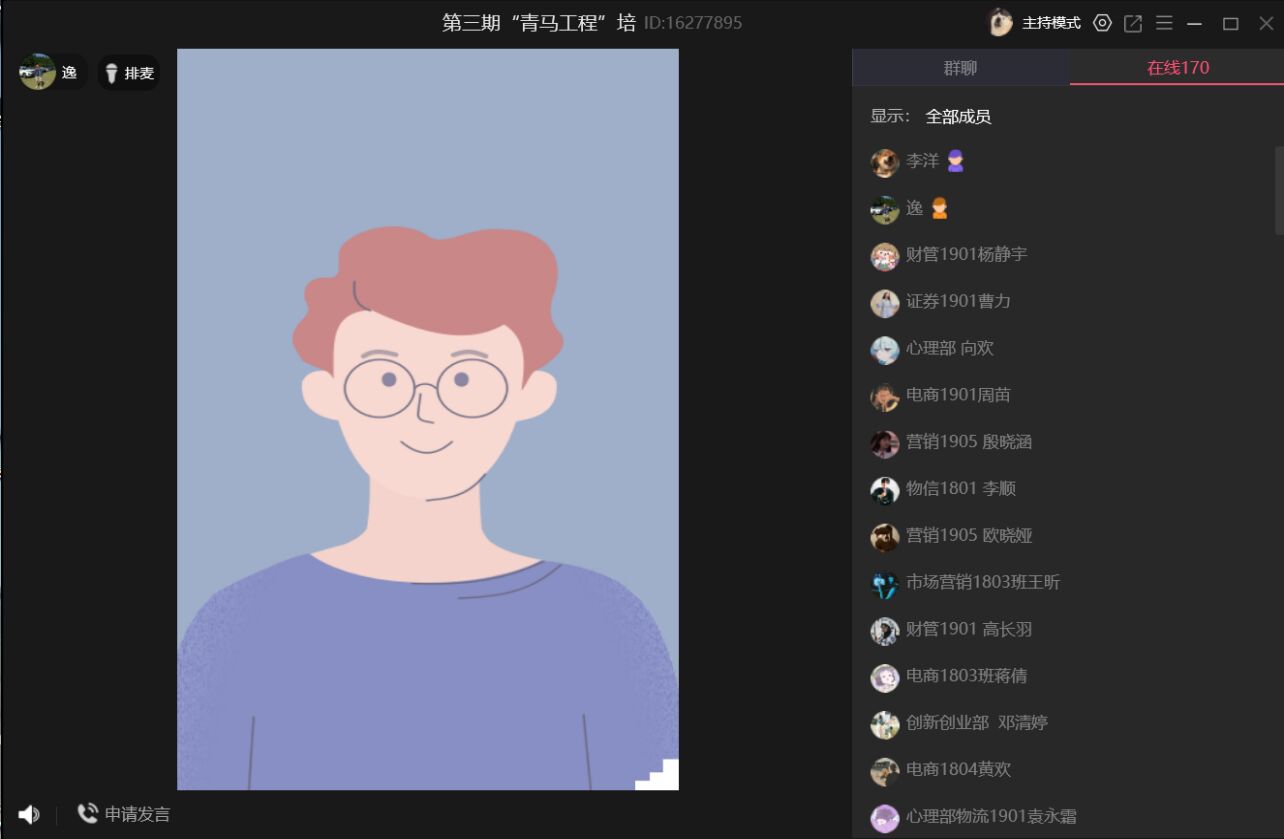Click the 排麦 microphone queue button
The image size is (1284, 839).
click(x=129, y=73)
